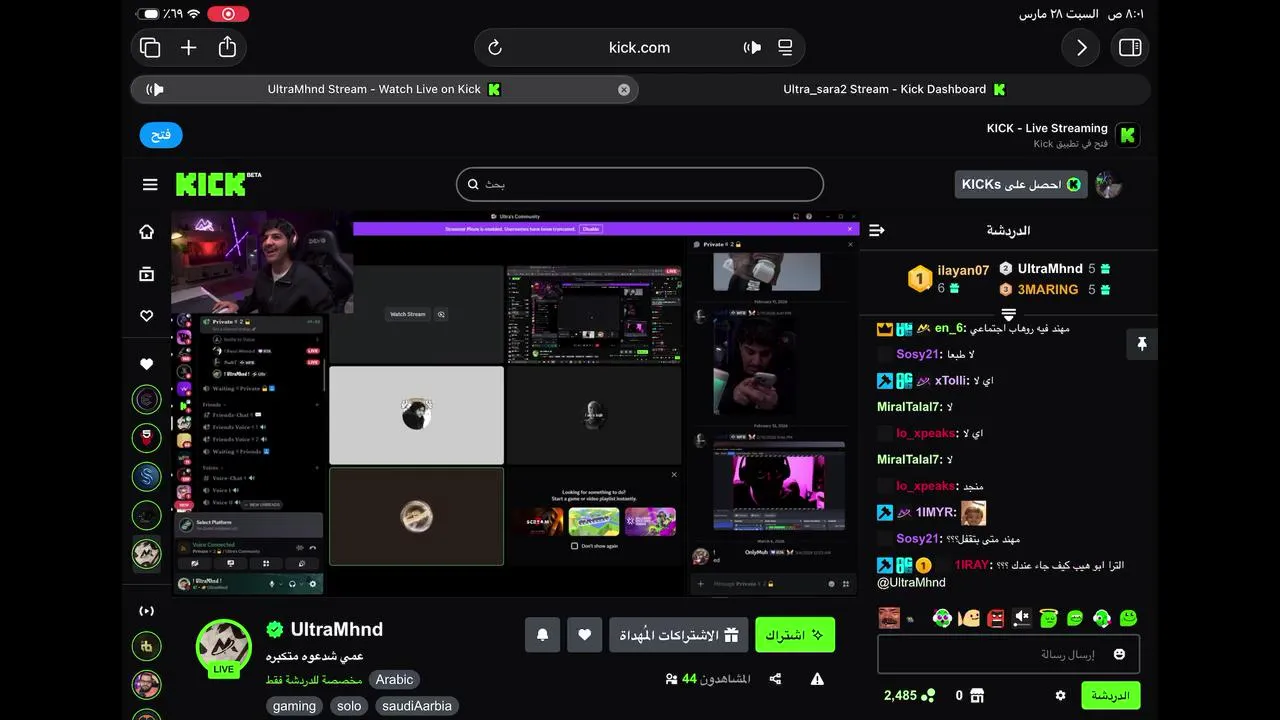The height and width of the screenshot is (720, 1280).
Task: Insert the muted speaker emote
Action: (x=1022, y=618)
